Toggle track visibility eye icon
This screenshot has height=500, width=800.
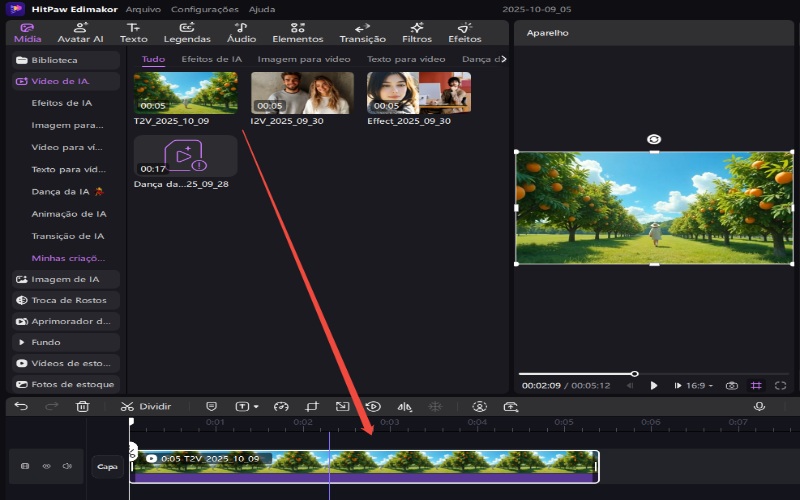[46, 466]
